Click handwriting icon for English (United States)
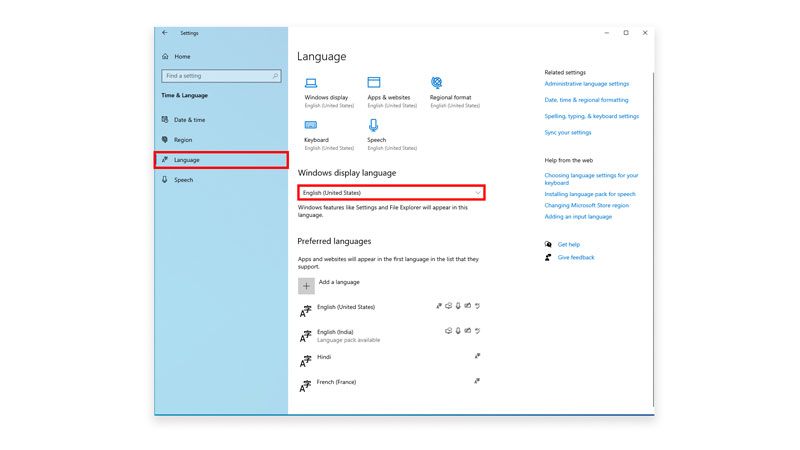The image size is (800, 450). [x=467, y=306]
